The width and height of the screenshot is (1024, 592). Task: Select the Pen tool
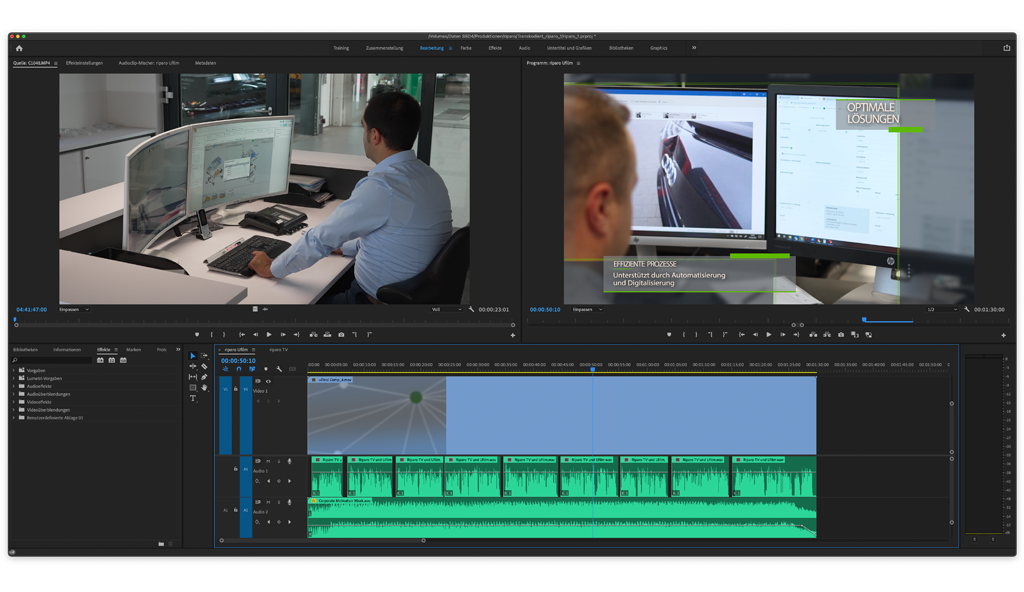204,377
